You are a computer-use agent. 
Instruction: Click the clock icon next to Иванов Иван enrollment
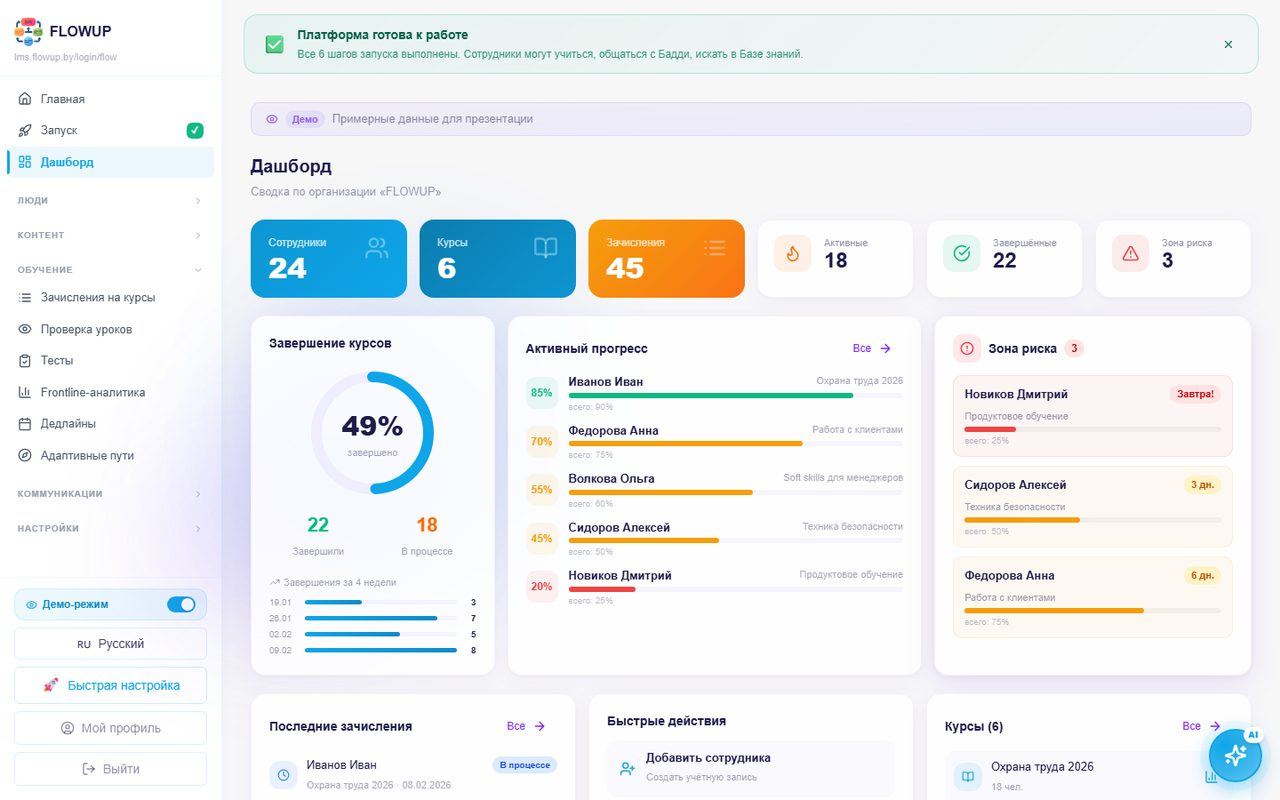click(x=283, y=775)
